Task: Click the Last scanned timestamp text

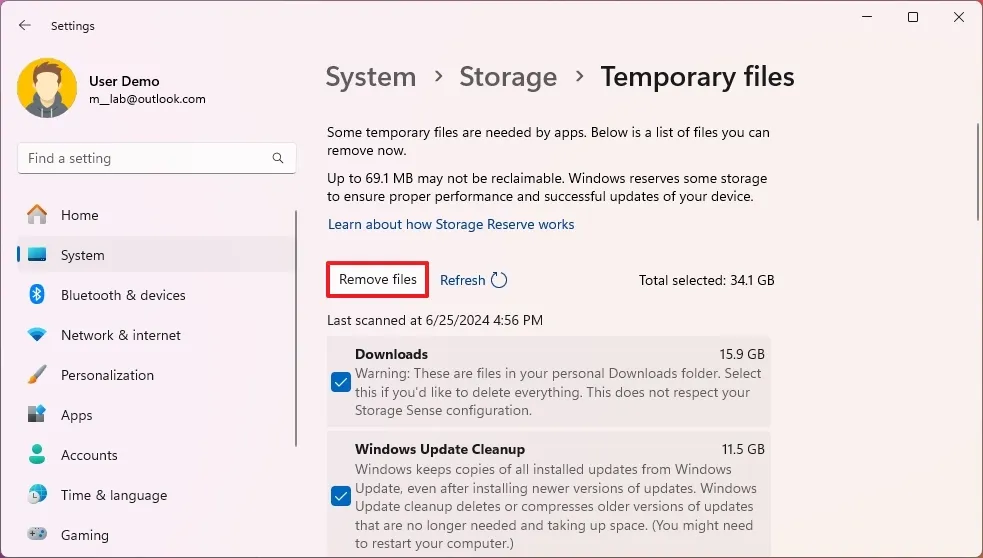Action: click(435, 320)
